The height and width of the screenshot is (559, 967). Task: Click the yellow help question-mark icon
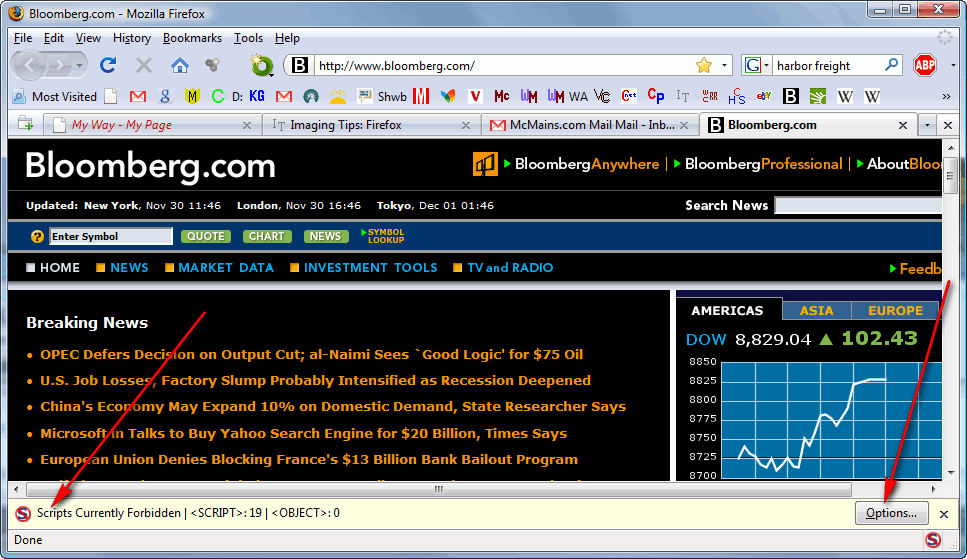tap(37, 236)
